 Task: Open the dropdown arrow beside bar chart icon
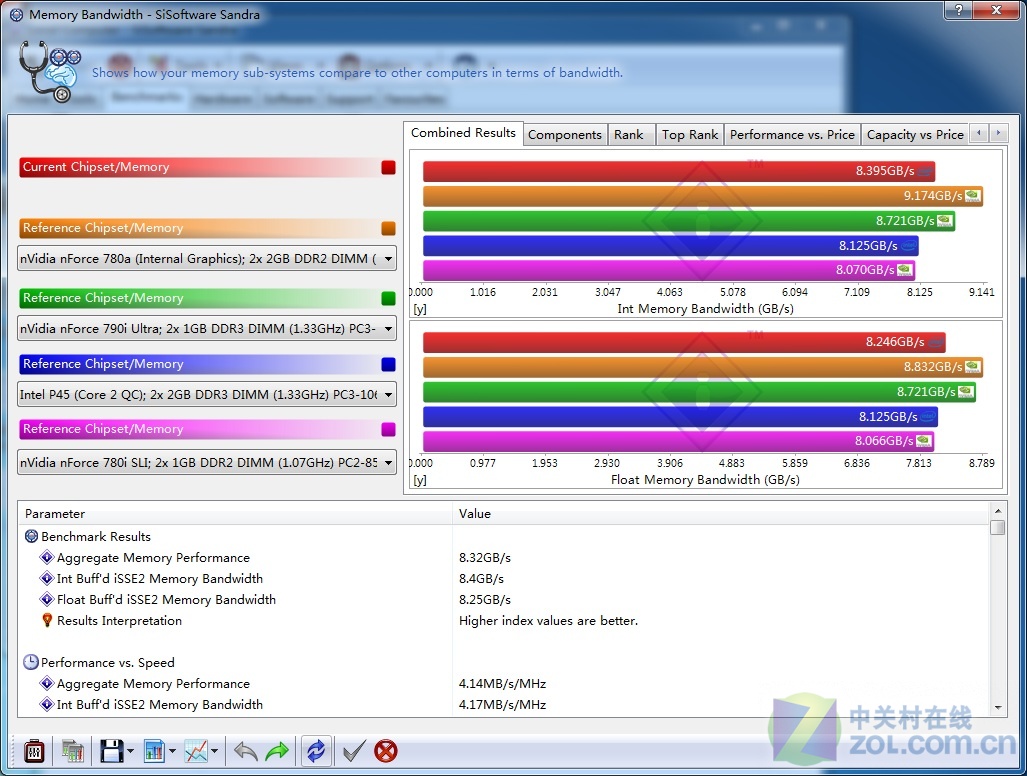[172, 751]
